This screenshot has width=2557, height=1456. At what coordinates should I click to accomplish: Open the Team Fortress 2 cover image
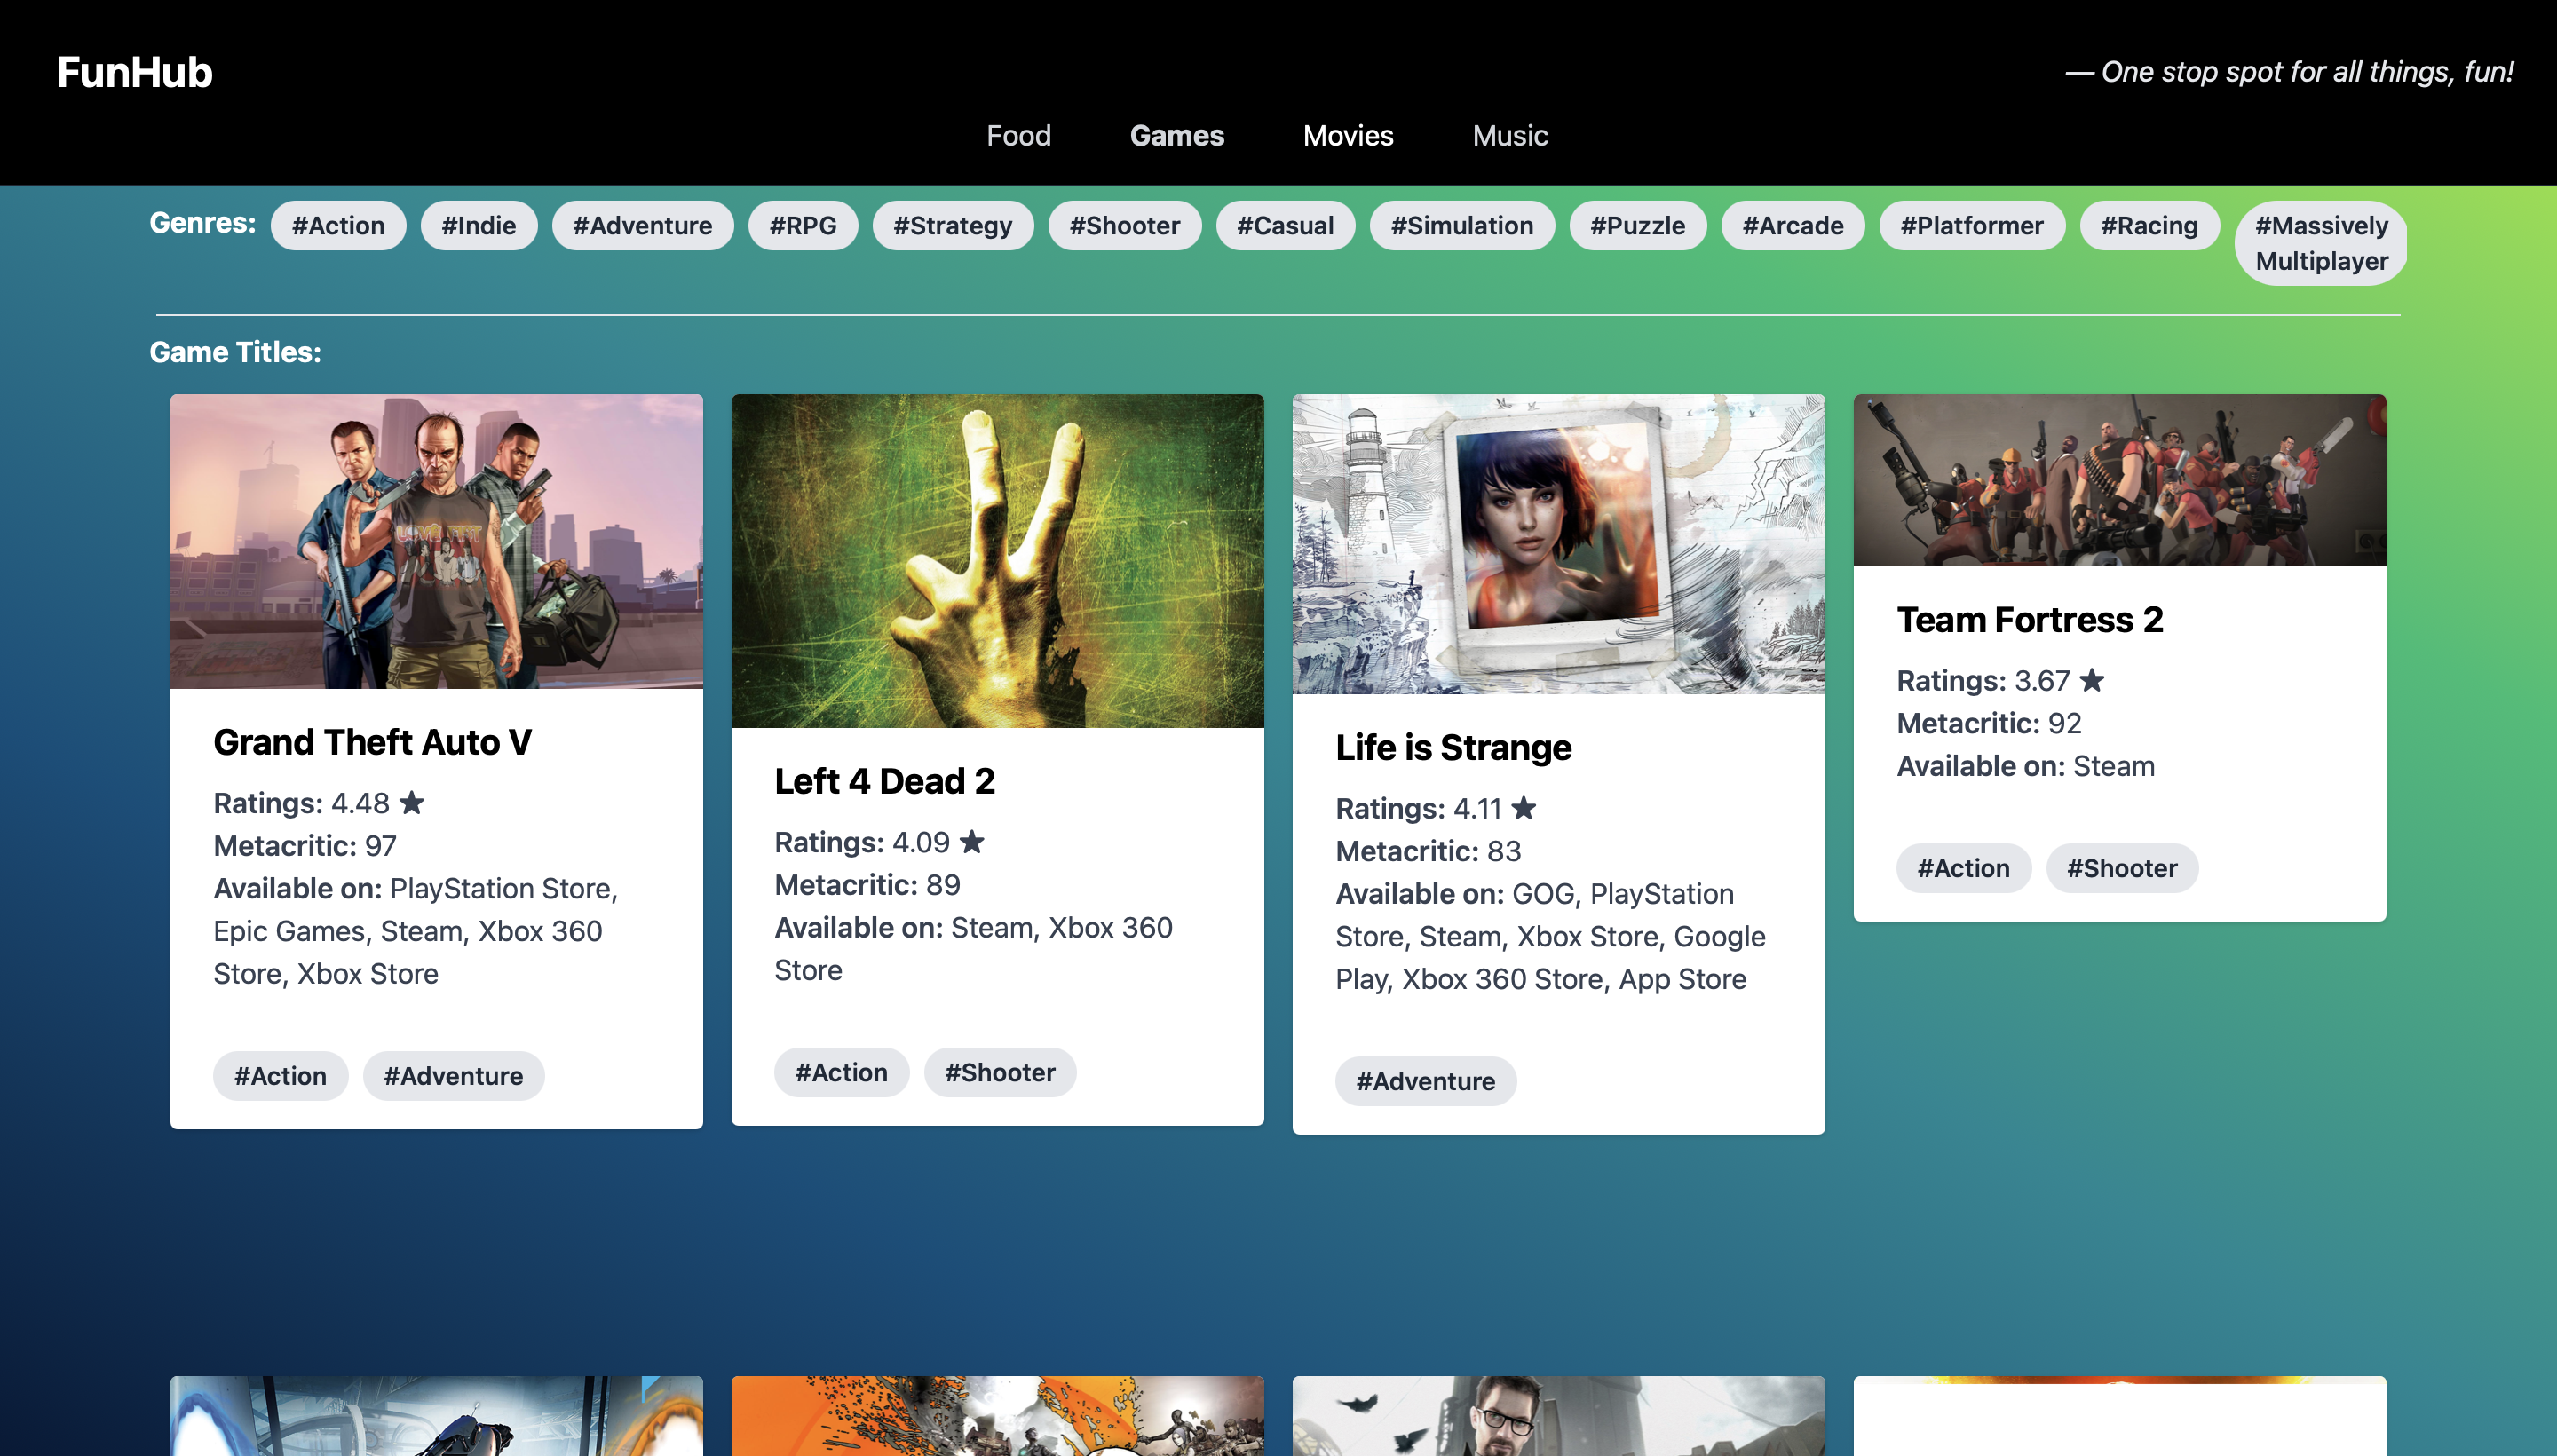click(x=2119, y=480)
